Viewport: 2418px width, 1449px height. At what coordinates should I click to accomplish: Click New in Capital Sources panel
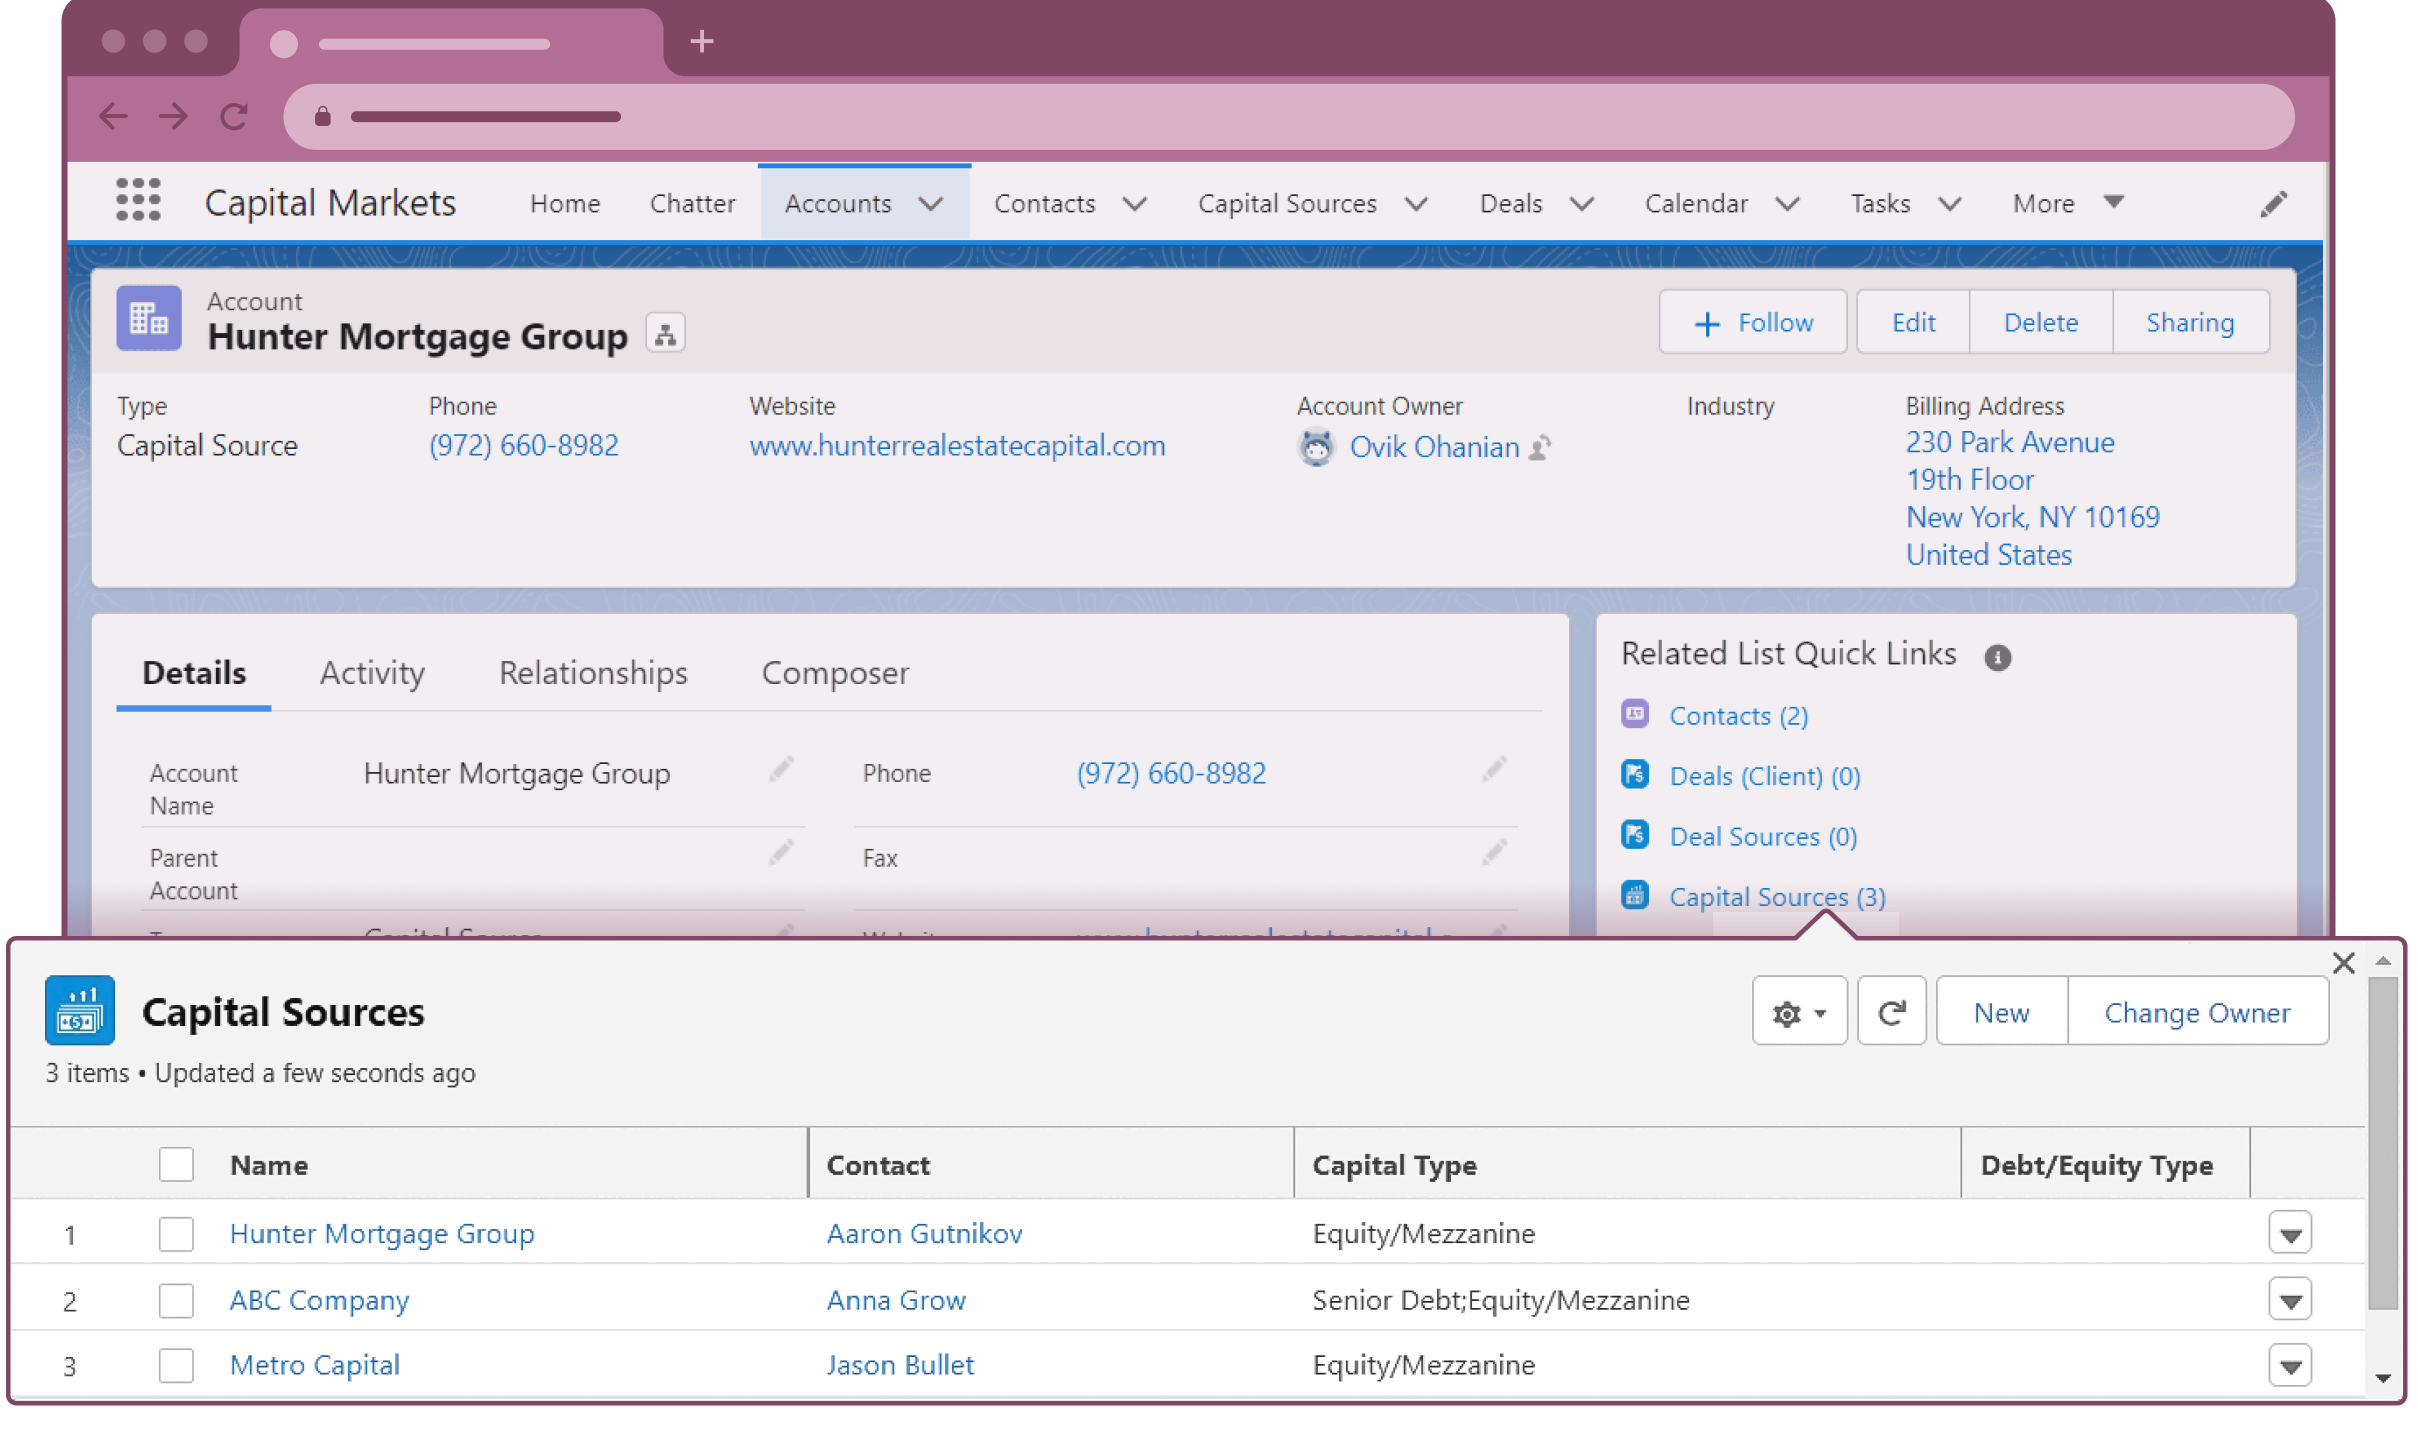click(x=2001, y=1012)
